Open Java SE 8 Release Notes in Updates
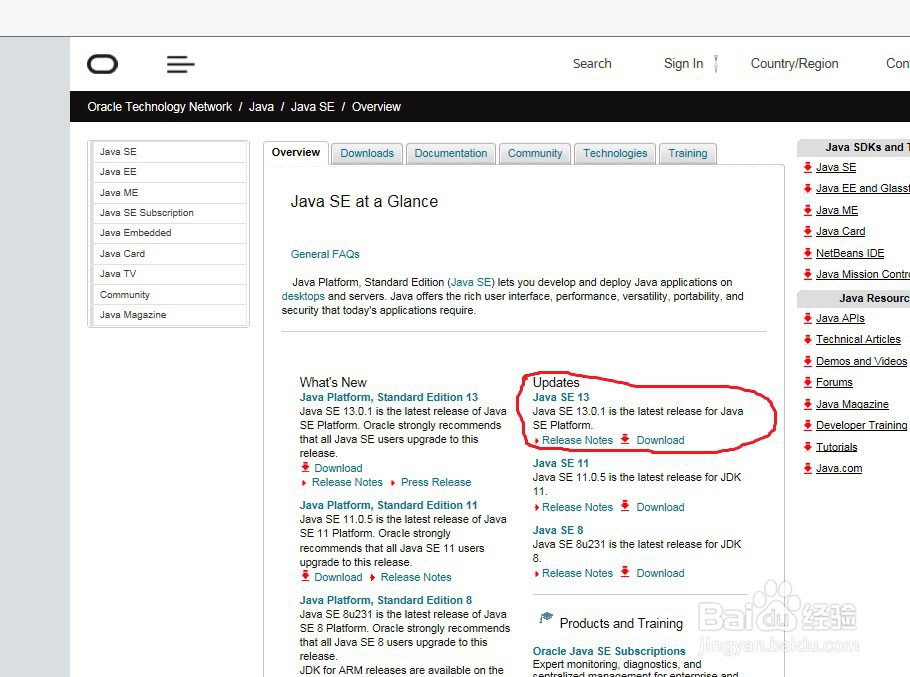 tap(577, 573)
